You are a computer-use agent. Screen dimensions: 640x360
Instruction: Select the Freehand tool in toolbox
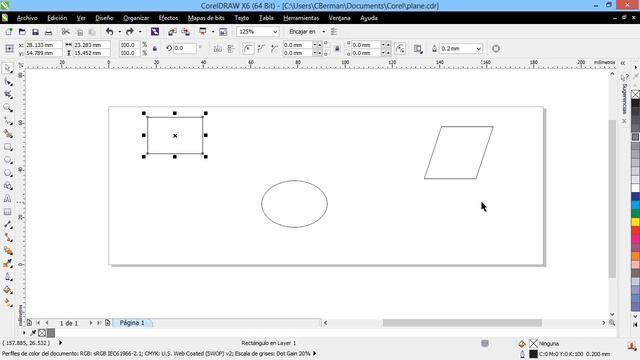[x=8, y=121]
